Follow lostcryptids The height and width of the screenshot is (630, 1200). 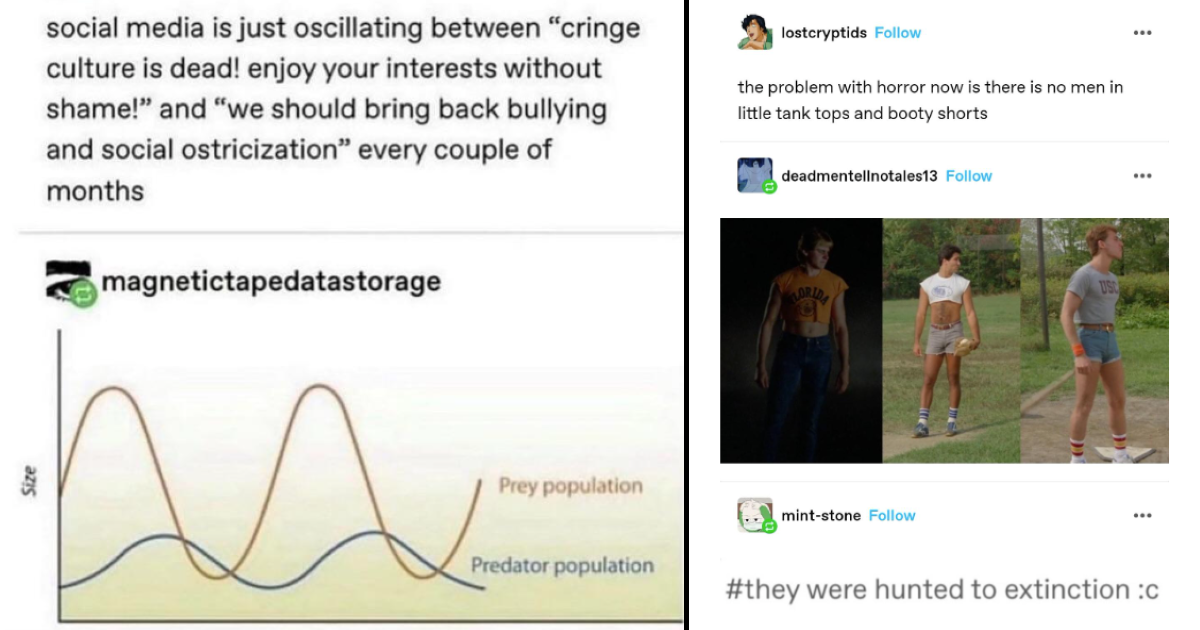click(897, 33)
